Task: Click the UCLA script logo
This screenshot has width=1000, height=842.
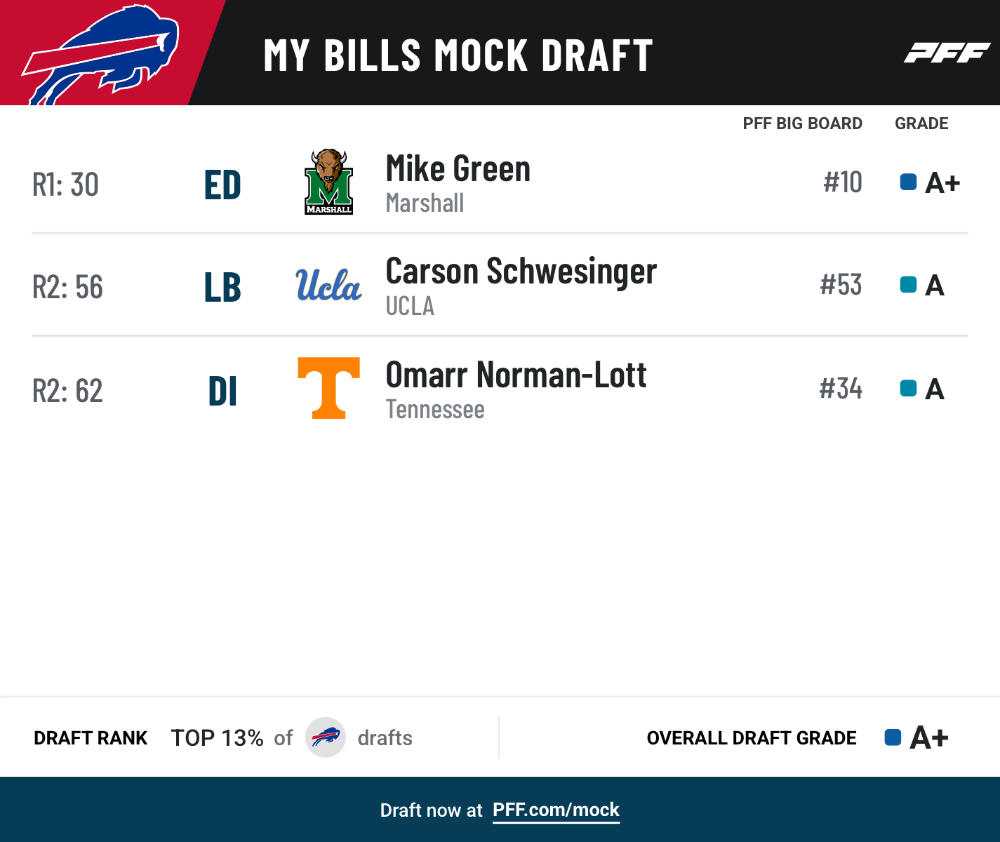Action: click(x=328, y=285)
